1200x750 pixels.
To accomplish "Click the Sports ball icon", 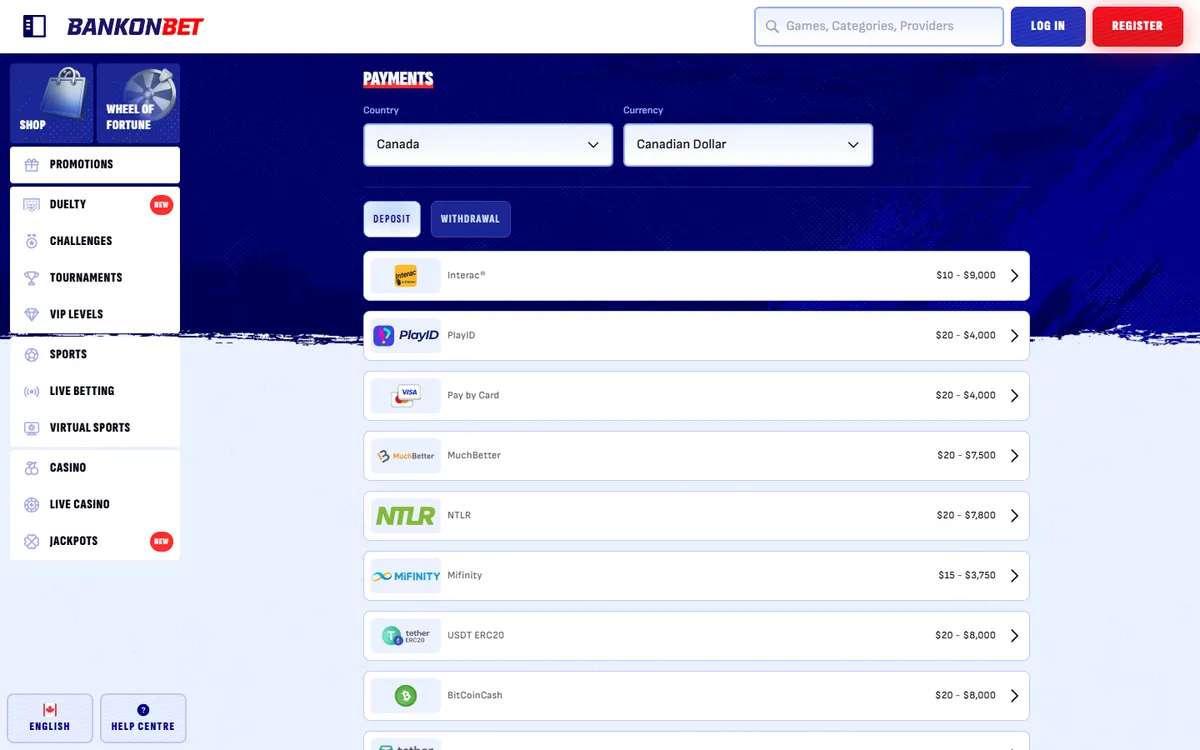I will coord(31,355).
